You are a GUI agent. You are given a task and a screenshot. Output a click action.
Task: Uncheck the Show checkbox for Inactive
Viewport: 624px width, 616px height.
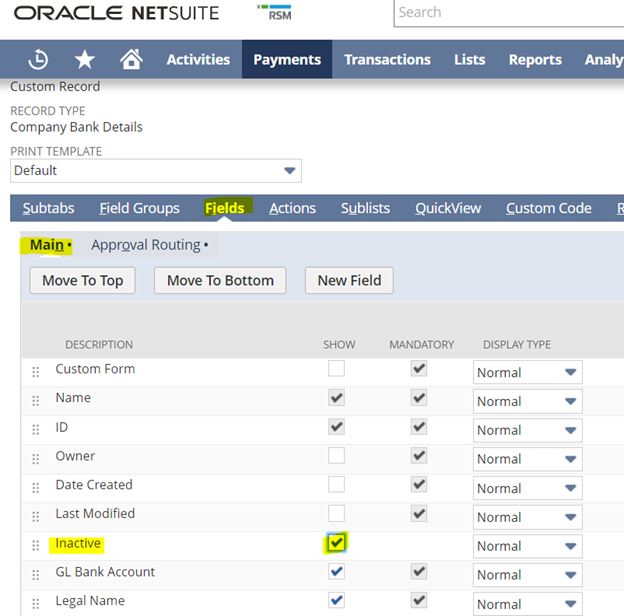pyautogui.click(x=337, y=543)
